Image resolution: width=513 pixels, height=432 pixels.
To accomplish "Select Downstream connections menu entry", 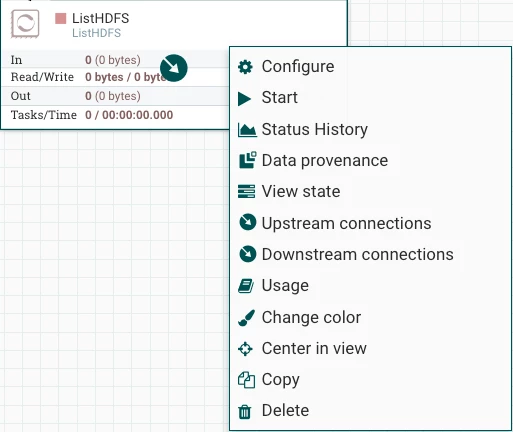I will pyautogui.click(x=371, y=254).
